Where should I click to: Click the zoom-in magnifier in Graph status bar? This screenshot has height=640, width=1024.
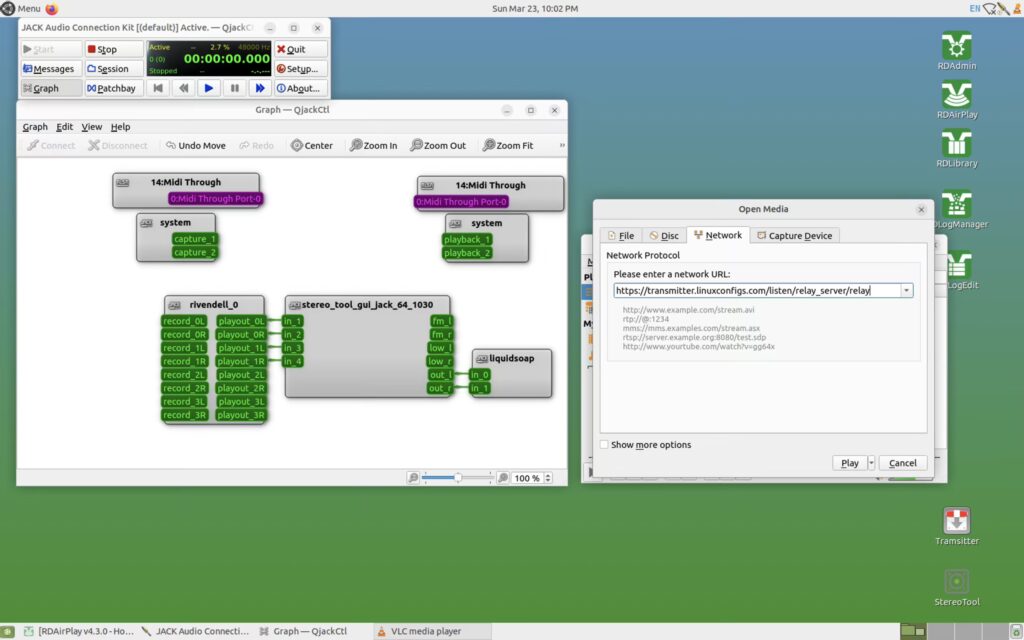coord(503,478)
